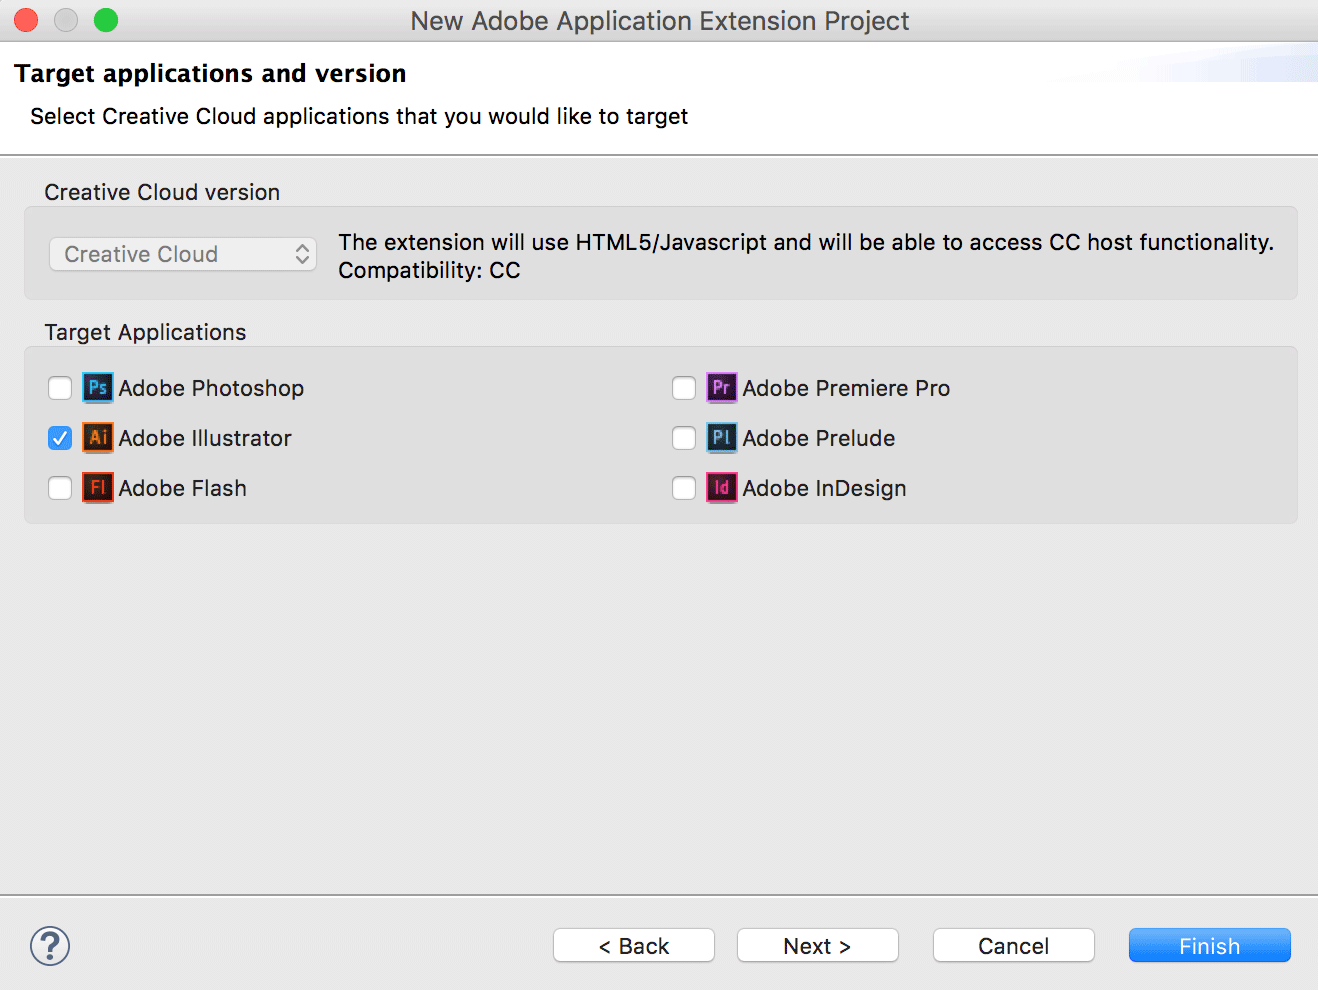Click the Creative Cloud version heading
Screen dimensions: 1318x990
tap(162, 192)
